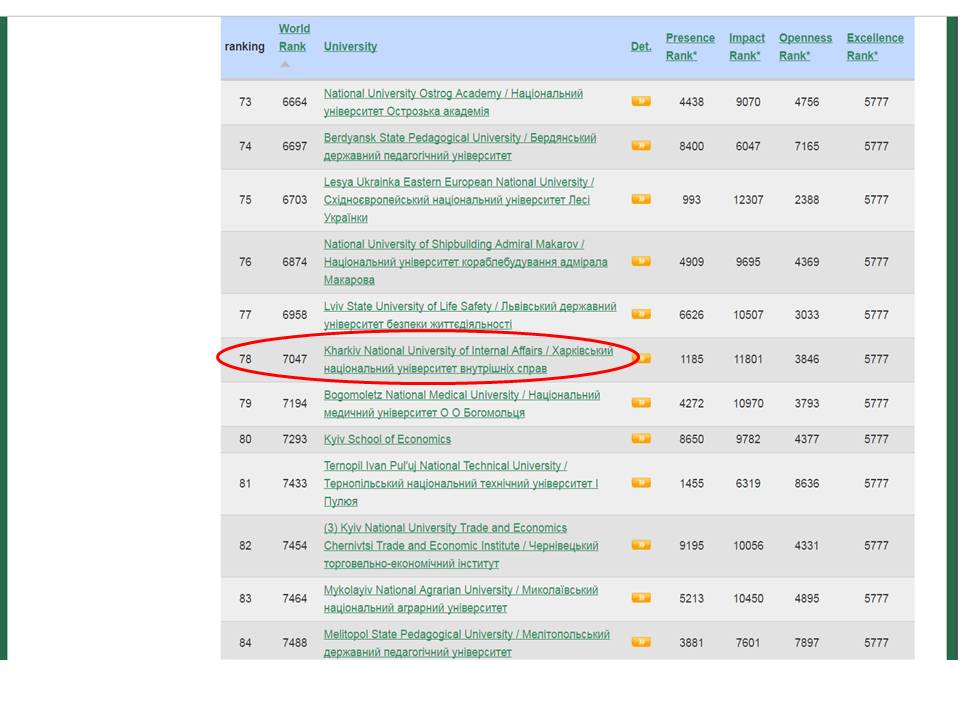
Task: Open Kyiv School of Economics link
Action: (387, 439)
